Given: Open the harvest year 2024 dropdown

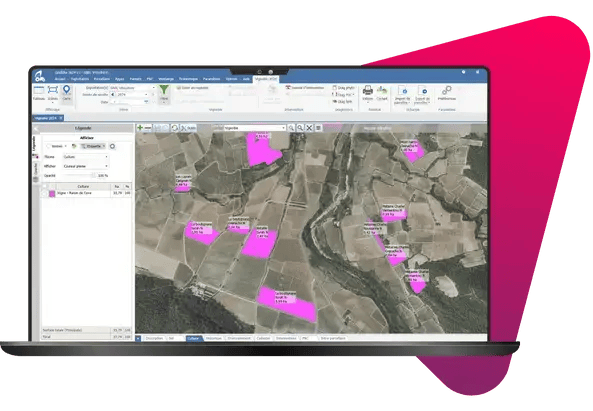Looking at the screenshot, I should tap(146, 95).
